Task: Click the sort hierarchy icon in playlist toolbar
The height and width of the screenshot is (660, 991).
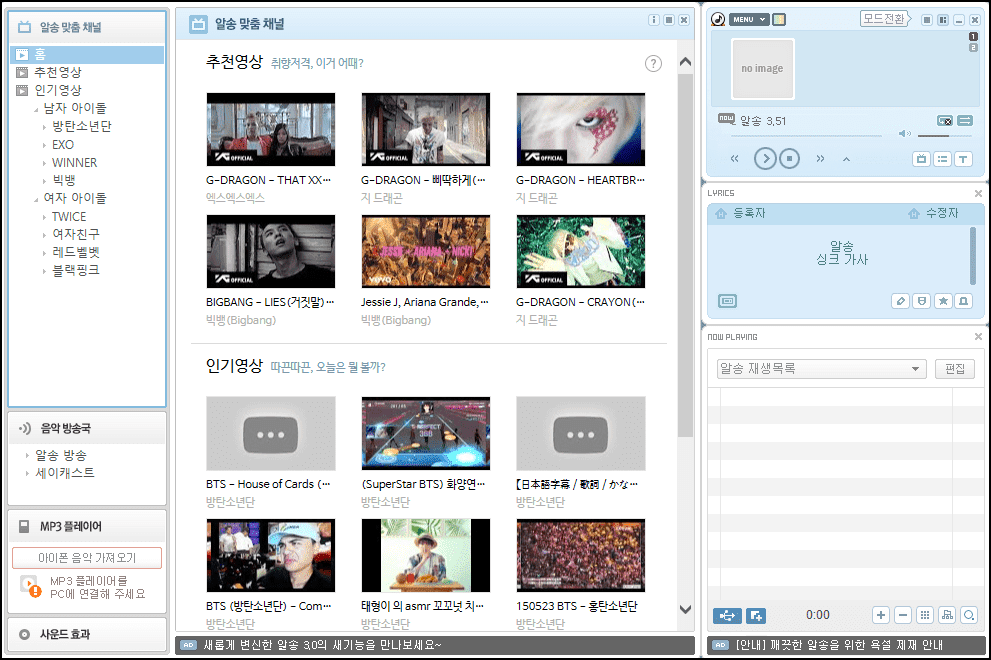Action: click(947, 615)
